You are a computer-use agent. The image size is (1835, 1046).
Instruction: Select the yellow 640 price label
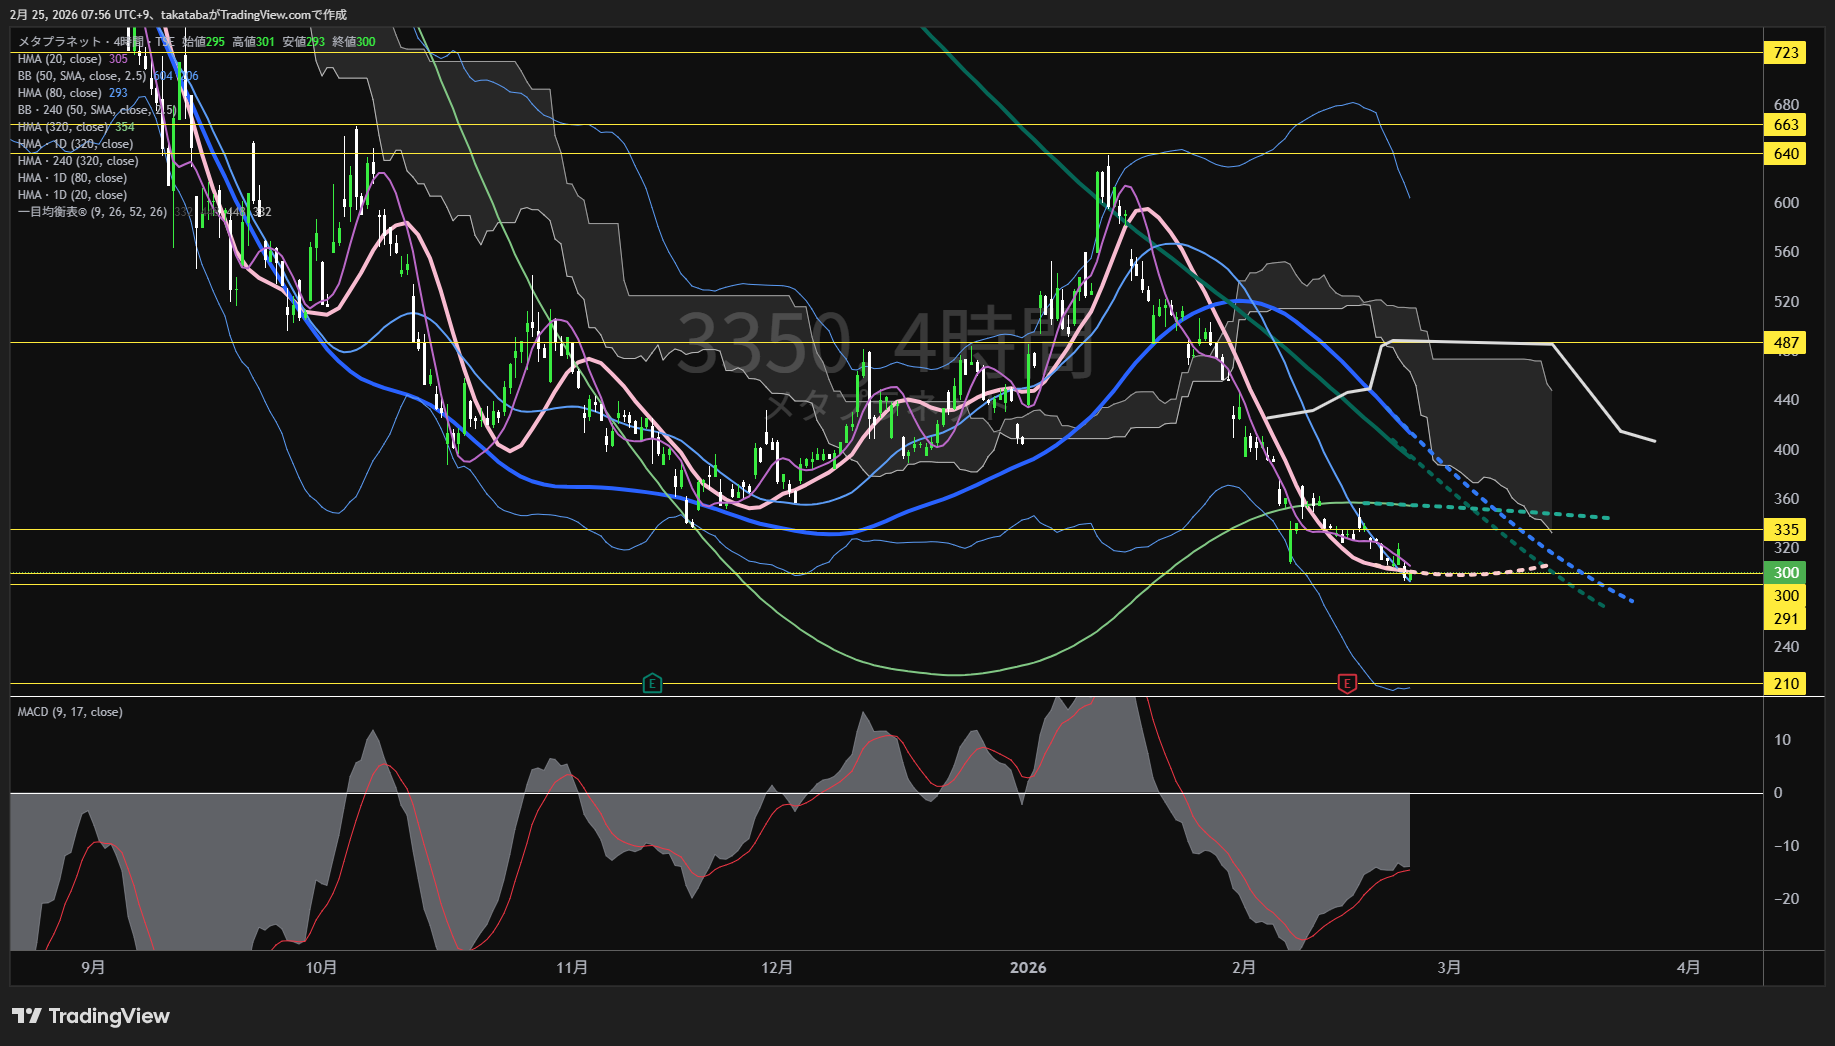point(1785,154)
